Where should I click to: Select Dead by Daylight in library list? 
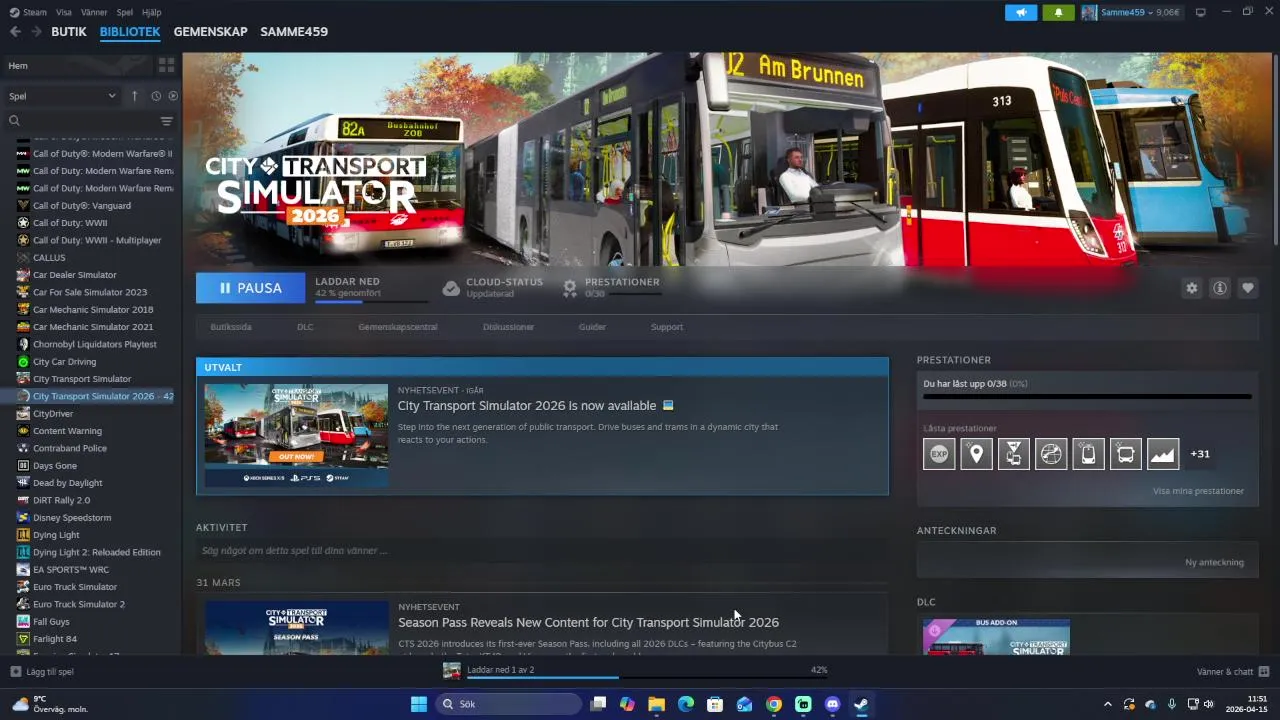[68, 483]
